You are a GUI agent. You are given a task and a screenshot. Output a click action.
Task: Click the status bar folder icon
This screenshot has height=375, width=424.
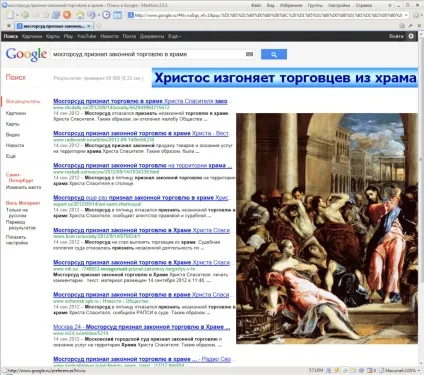[353, 370]
